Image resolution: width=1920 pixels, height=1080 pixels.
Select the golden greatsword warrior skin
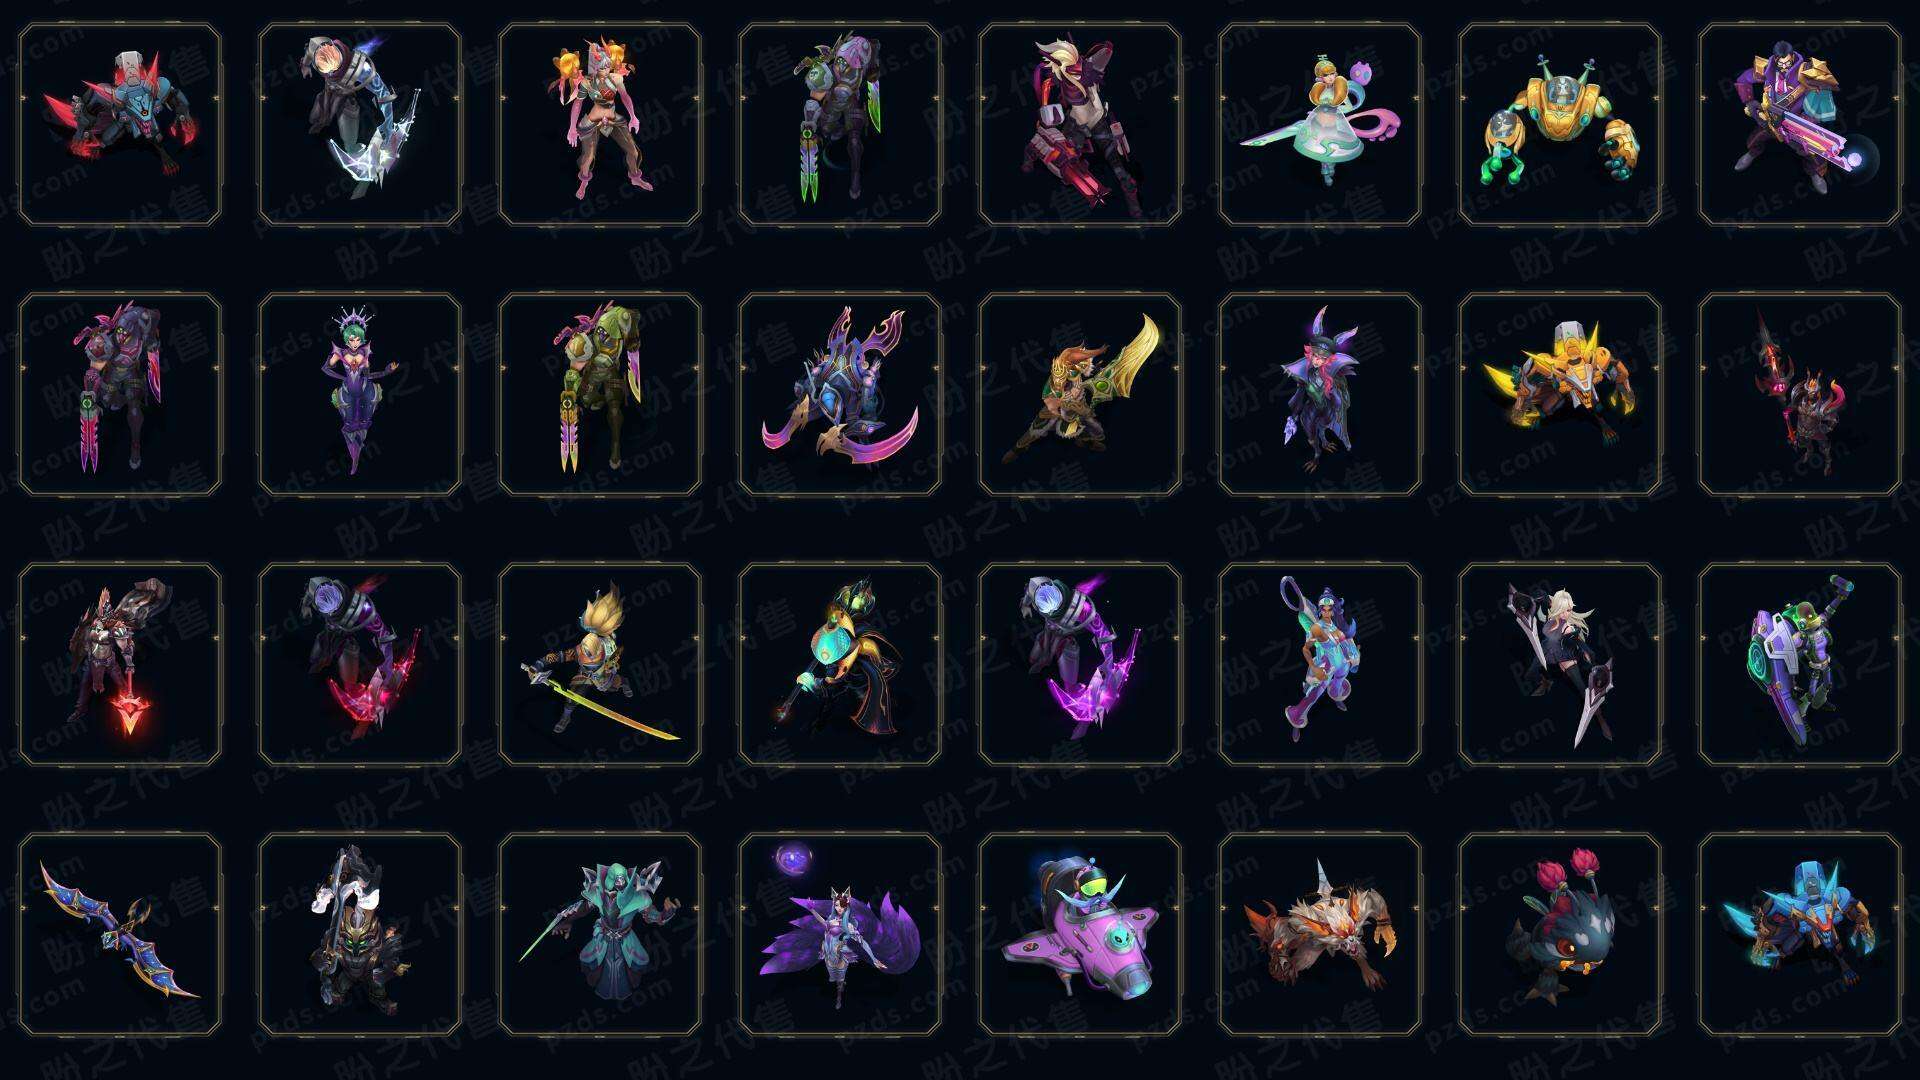tap(1080, 395)
